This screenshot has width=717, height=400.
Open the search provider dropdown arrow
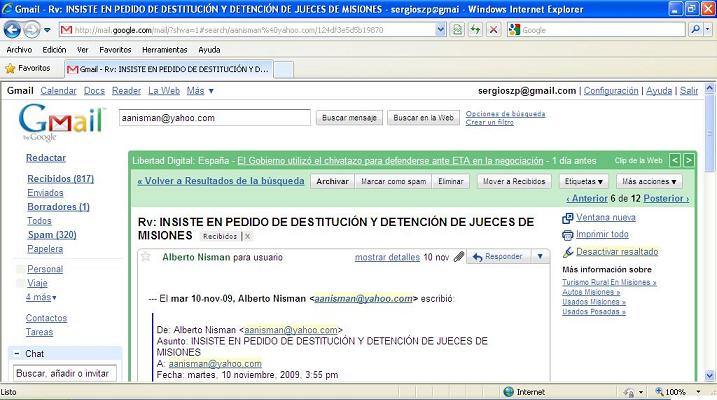click(x=707, y=30)
